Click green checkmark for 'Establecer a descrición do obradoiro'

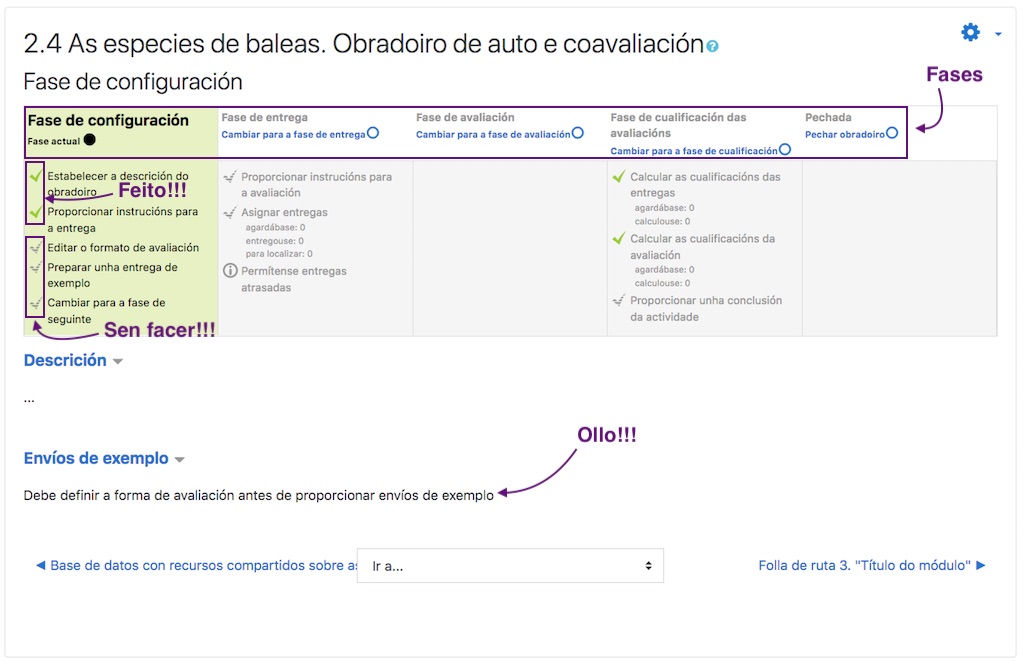[36, 177]
